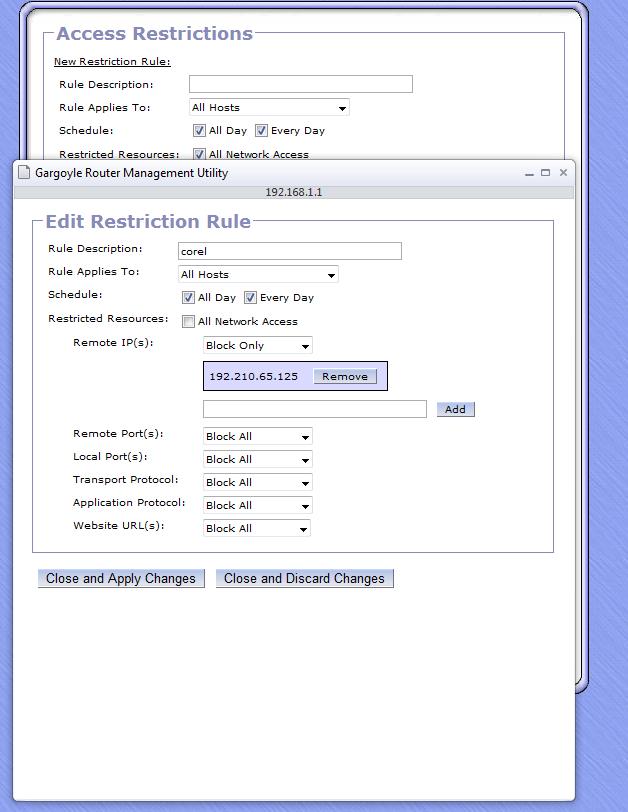Image resolution: width=628 pixels, height=812 pixels.
Task: Click Rule Description field in background Access Restrictions
Action: pyautogui.click(x=301, y=84)
